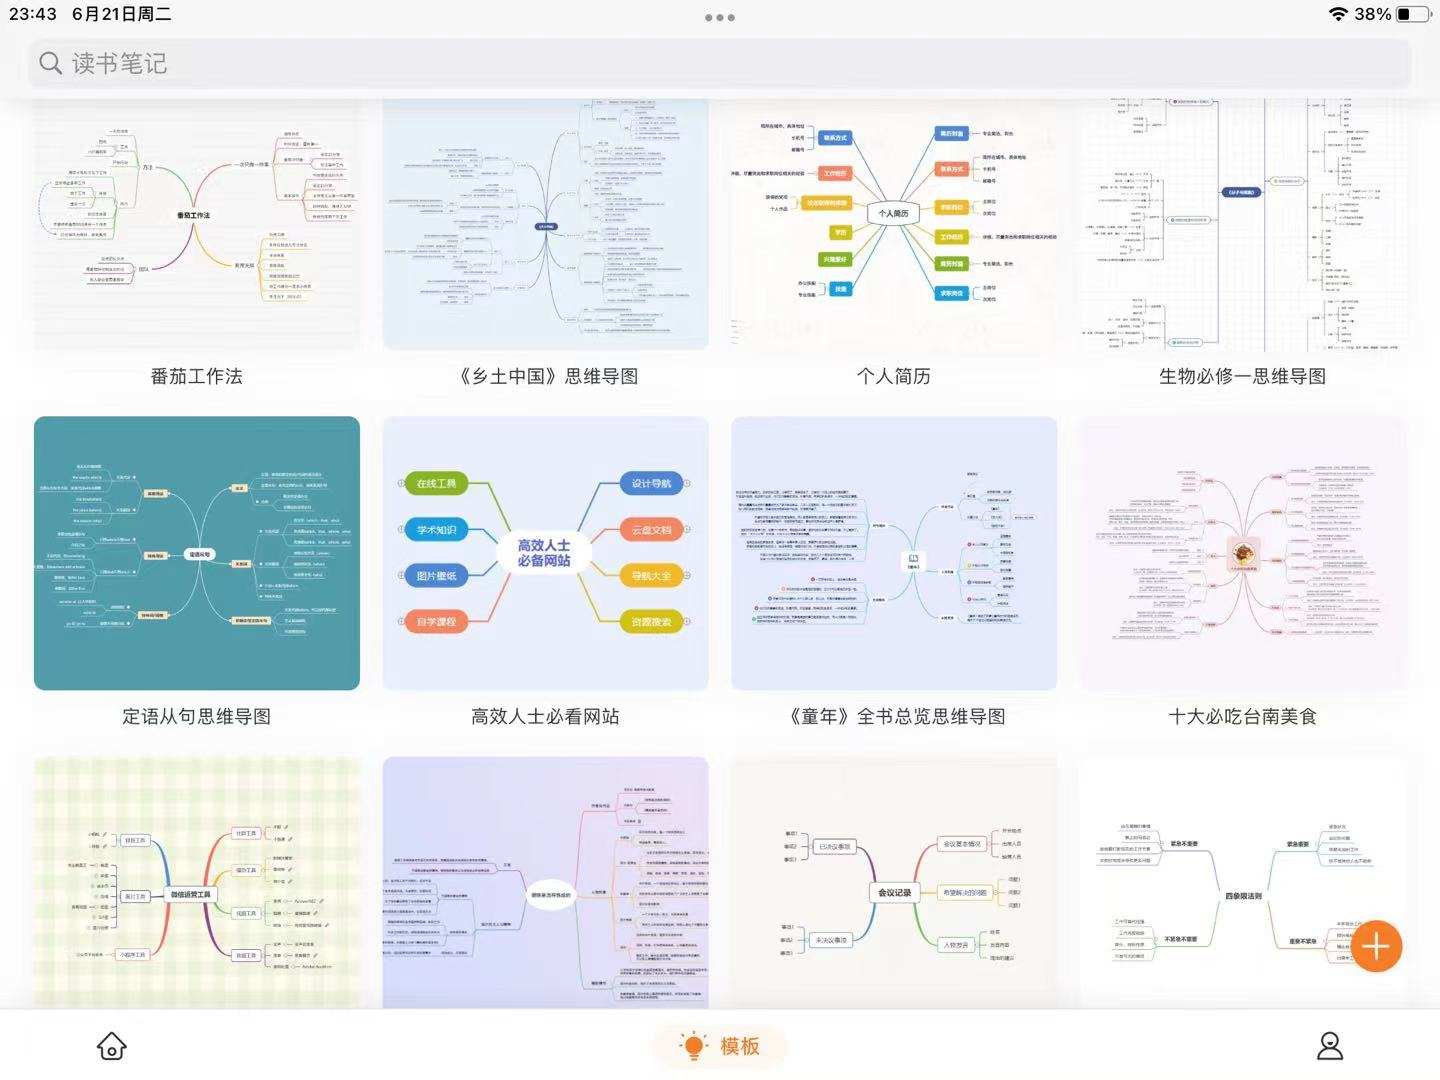The image size is (1440, 1080).
Task: Open the 童年 overview template thumbnail
Action: tap(894, 553)
